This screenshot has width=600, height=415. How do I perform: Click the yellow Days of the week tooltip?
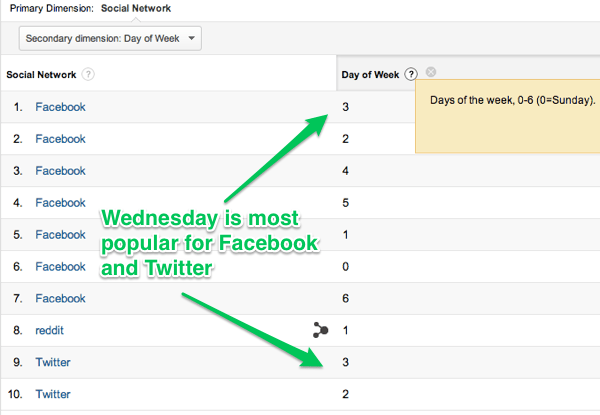[508, 116]
